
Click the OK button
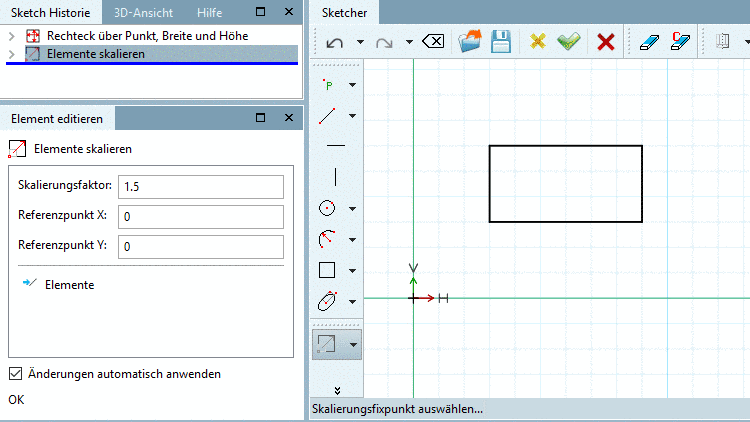pos(16,400)
